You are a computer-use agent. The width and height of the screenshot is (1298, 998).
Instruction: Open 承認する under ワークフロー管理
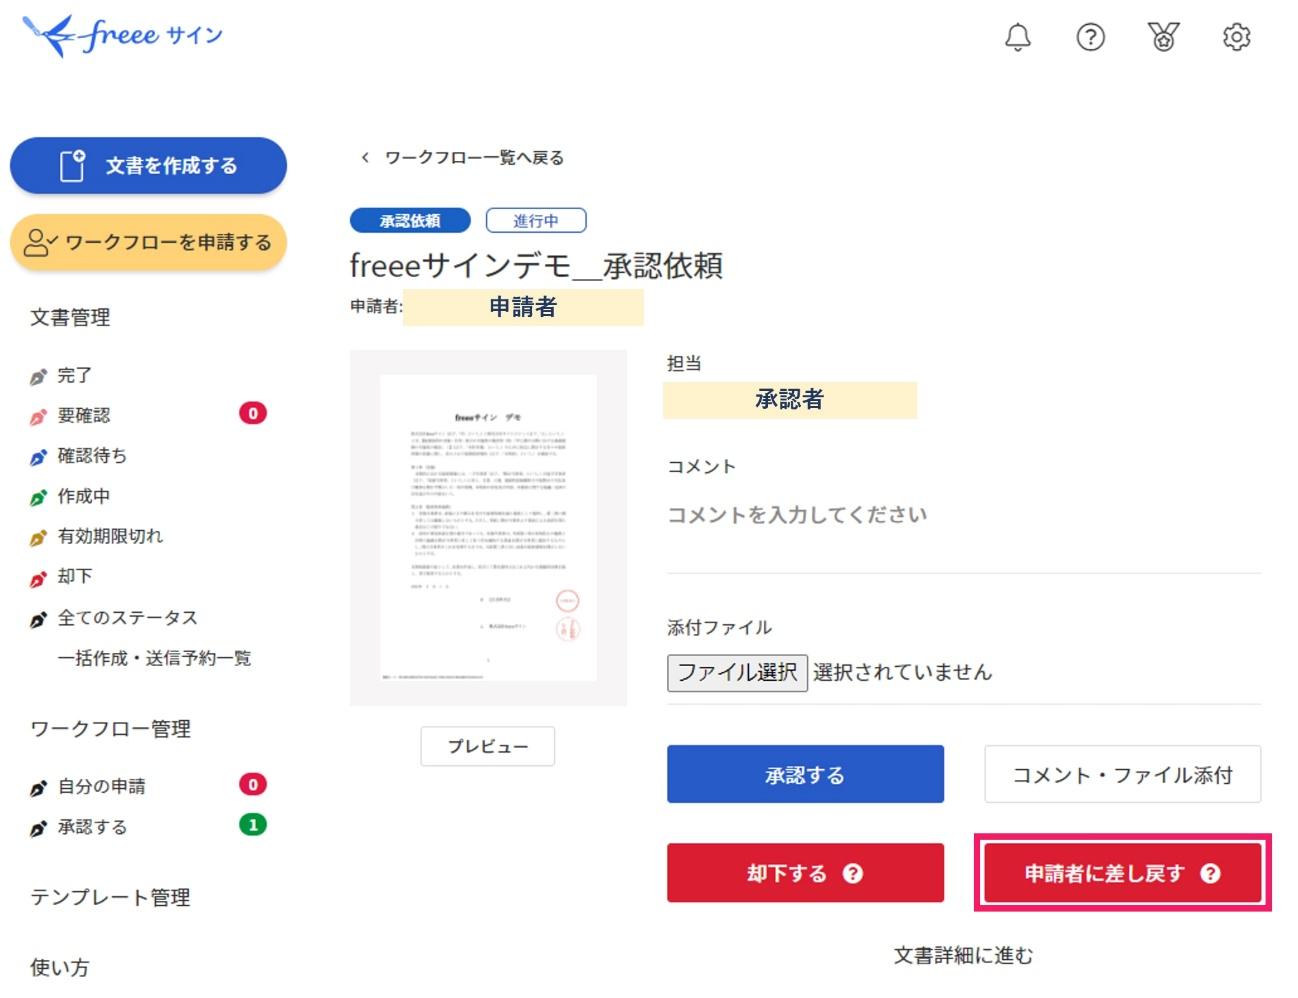(x=92, y=827)
